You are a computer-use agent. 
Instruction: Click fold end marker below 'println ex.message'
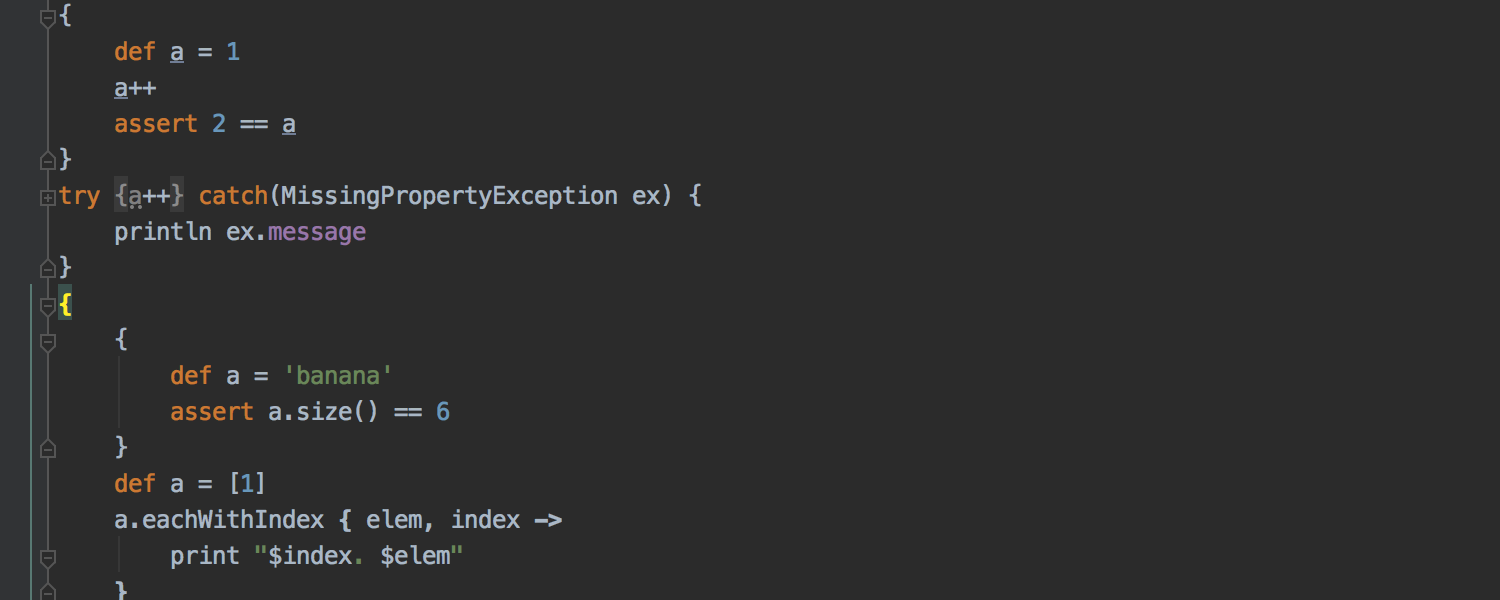tap(47, 268)
